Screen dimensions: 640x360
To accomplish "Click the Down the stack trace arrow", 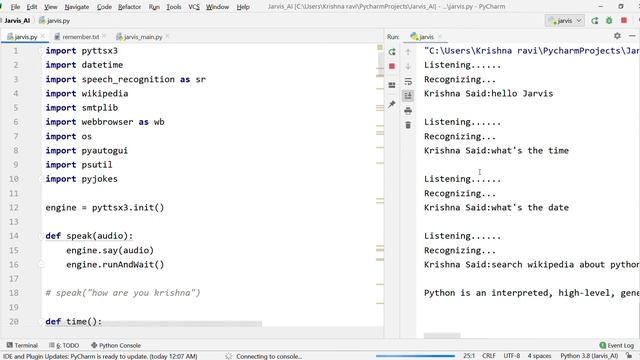I will click(408, 66).
